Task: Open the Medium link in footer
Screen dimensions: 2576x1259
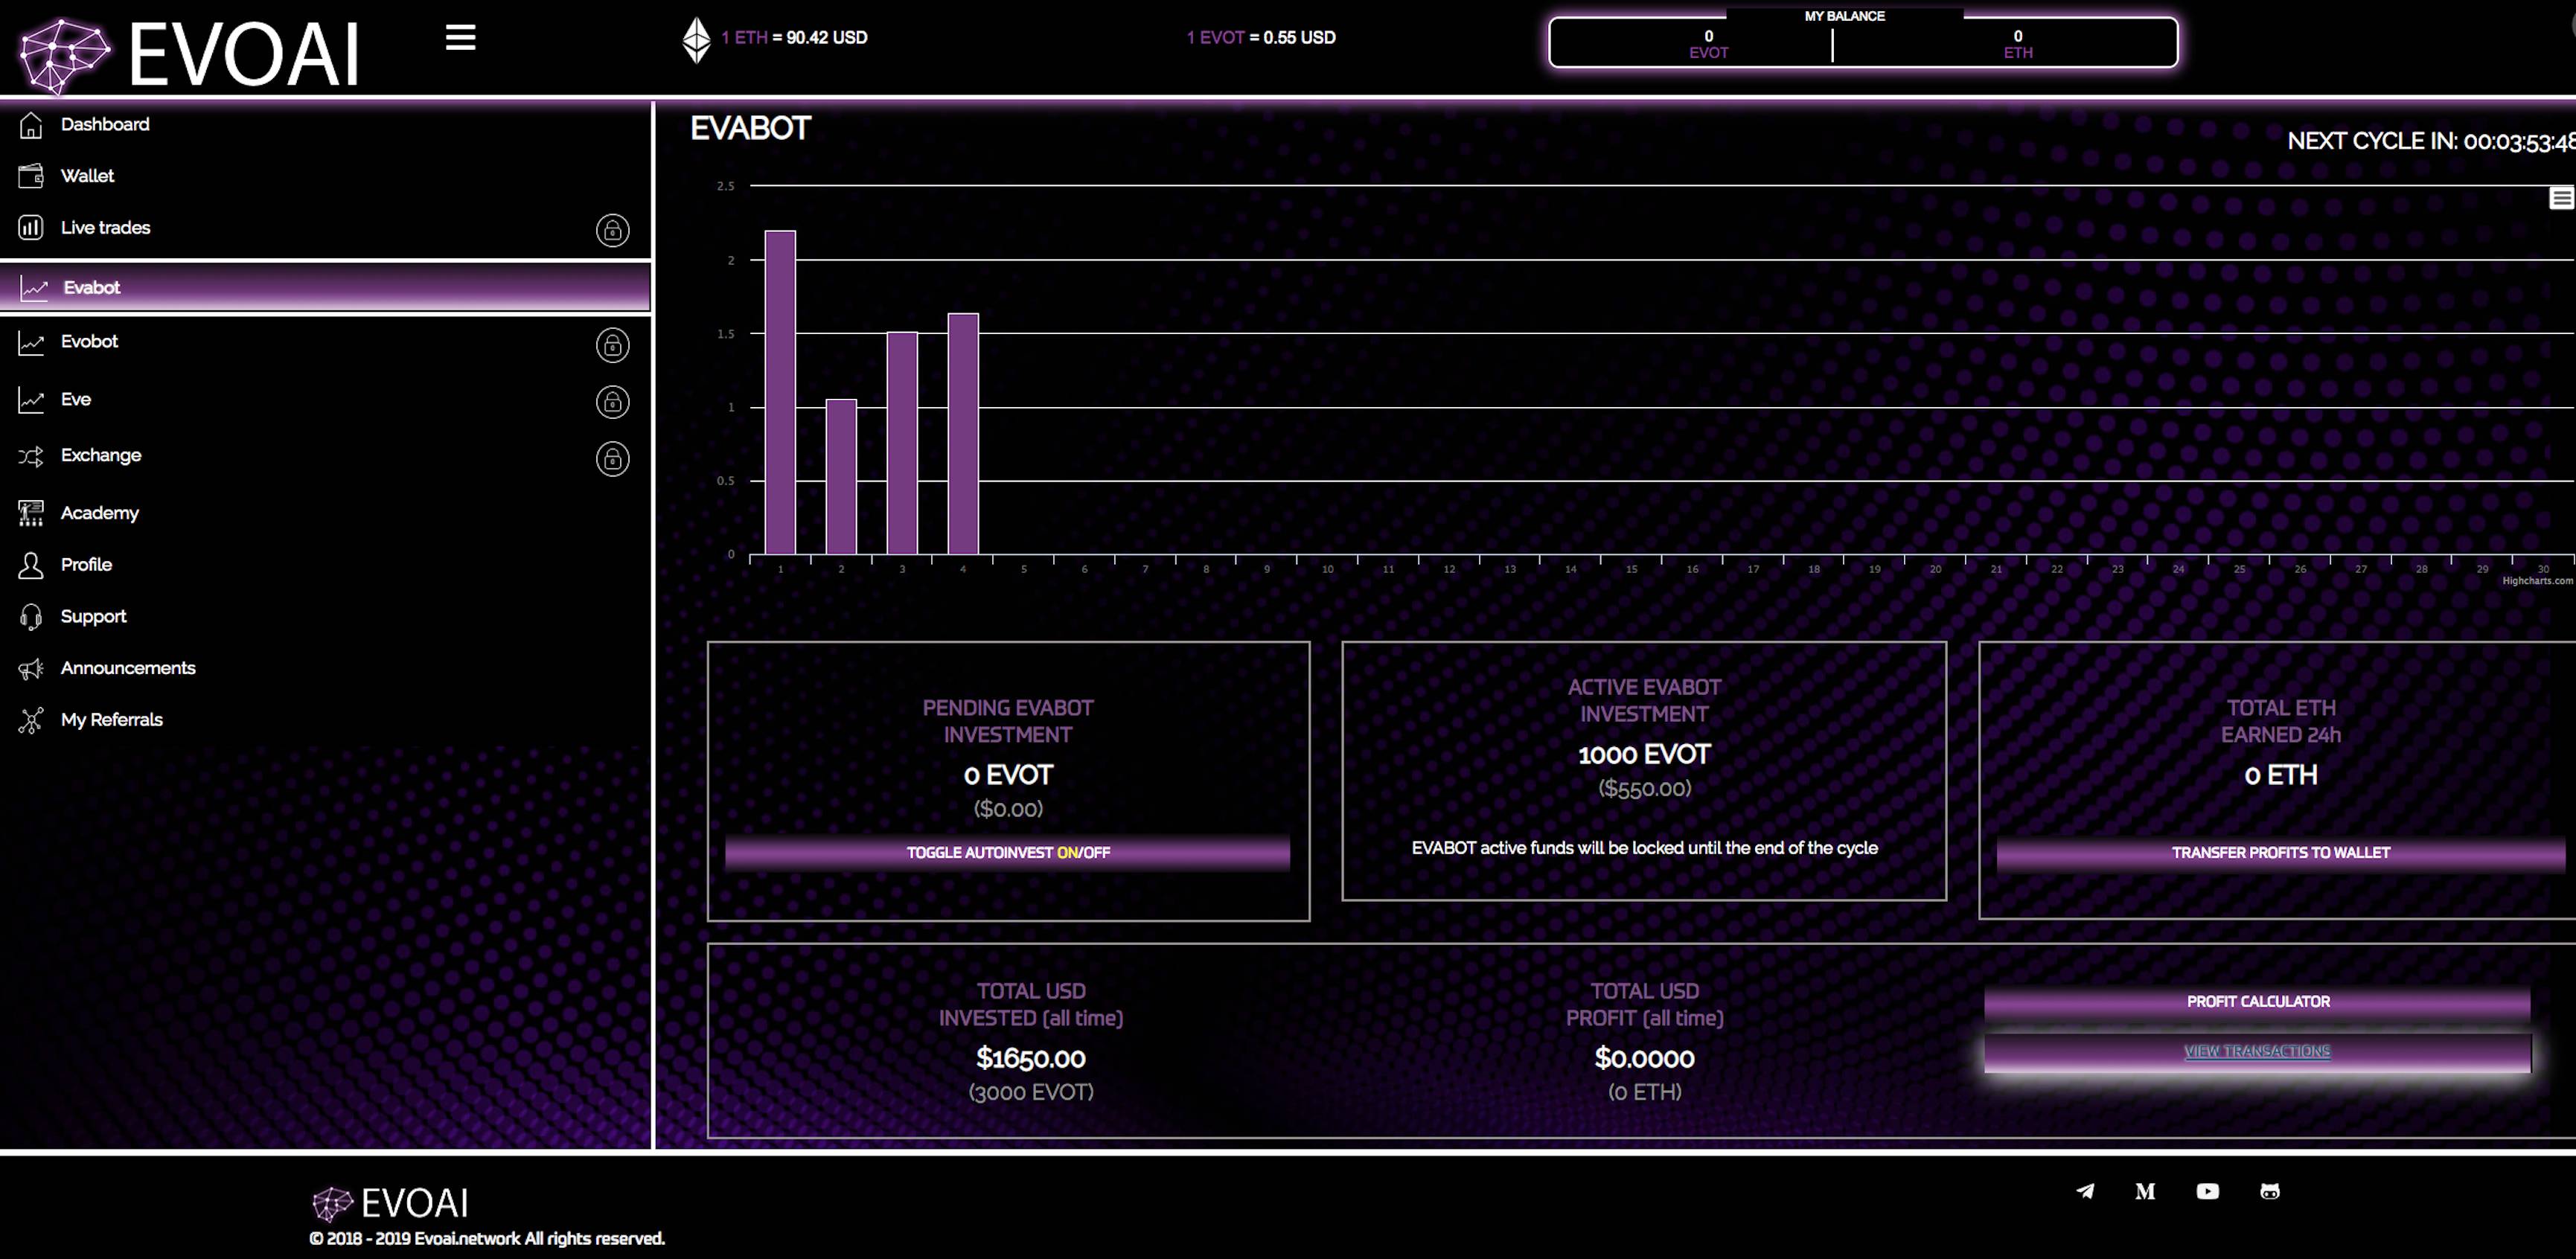Action: click(2145, 1191)
